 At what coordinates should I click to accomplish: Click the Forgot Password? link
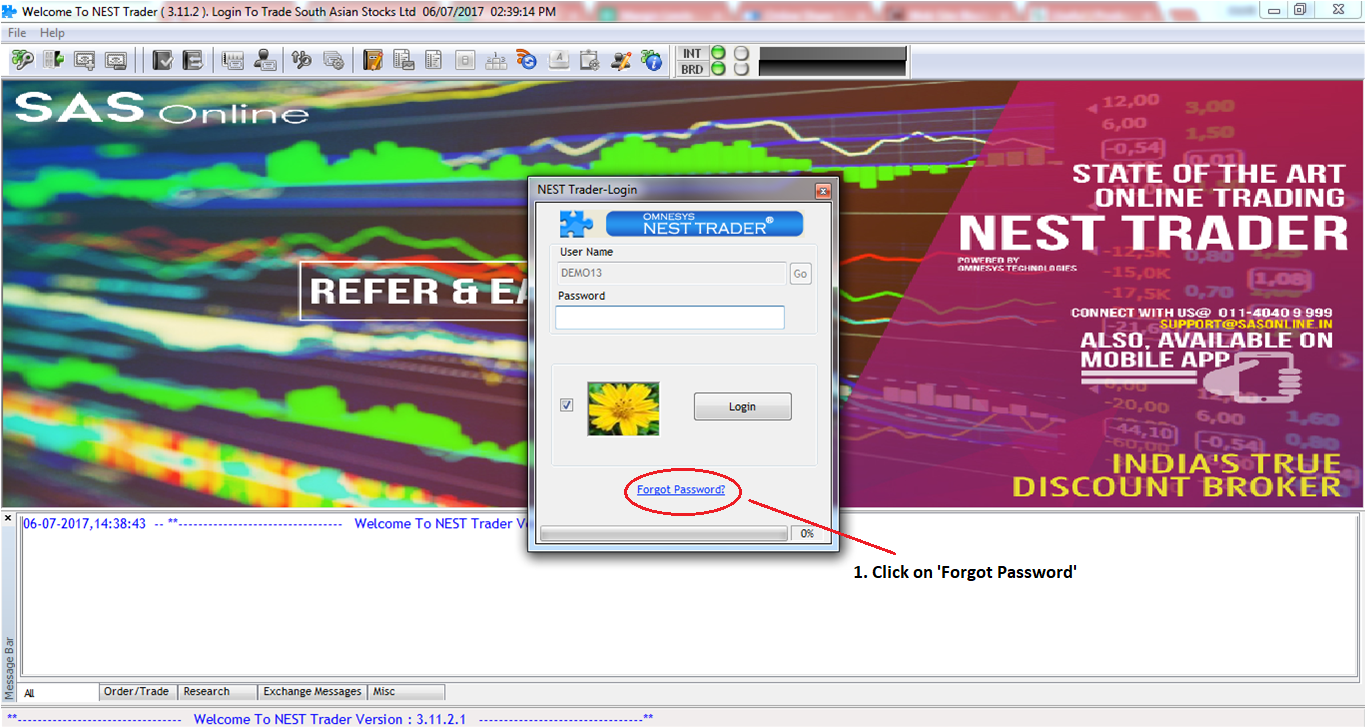tap(681, 490)
